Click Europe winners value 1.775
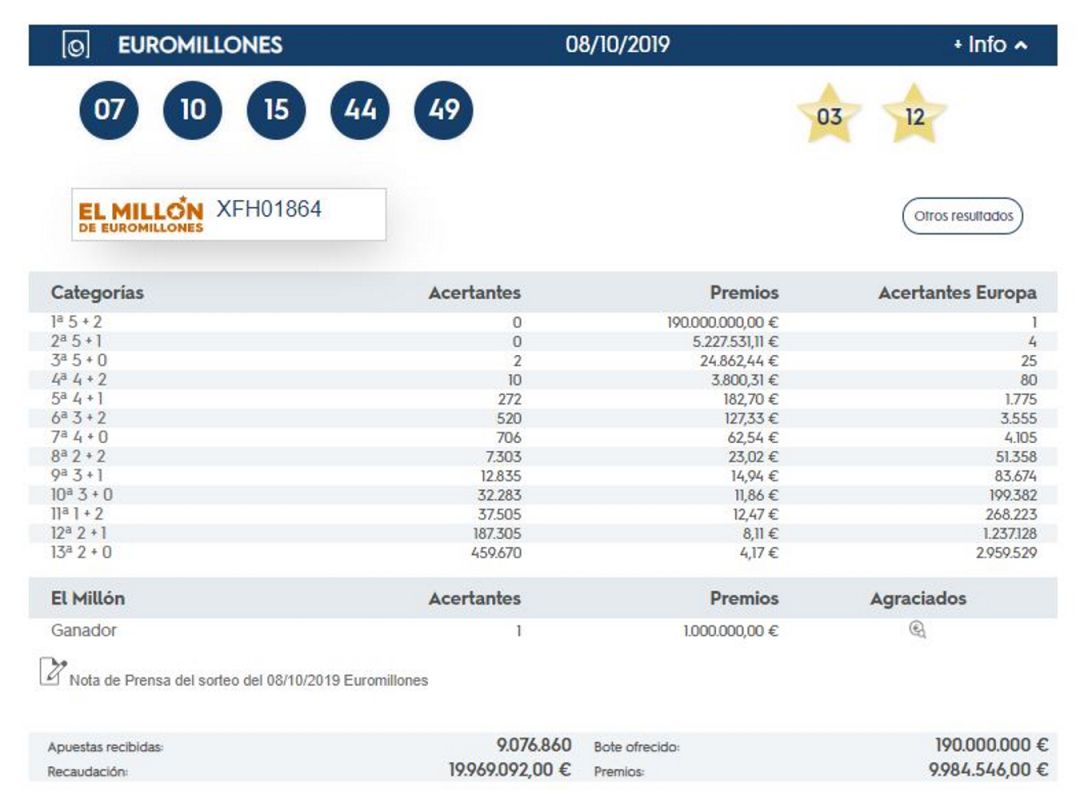Screen dimensions: 1080x806 1019,400
